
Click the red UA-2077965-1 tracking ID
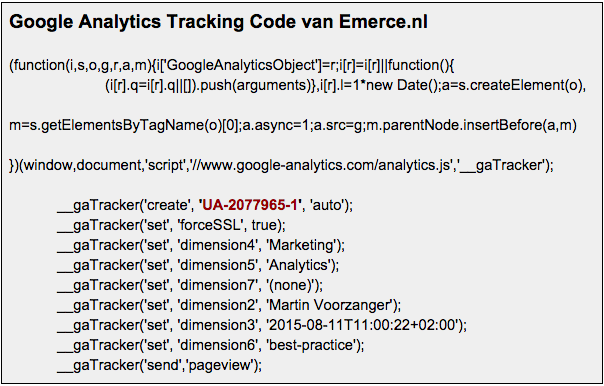click(x=250, y=205)
